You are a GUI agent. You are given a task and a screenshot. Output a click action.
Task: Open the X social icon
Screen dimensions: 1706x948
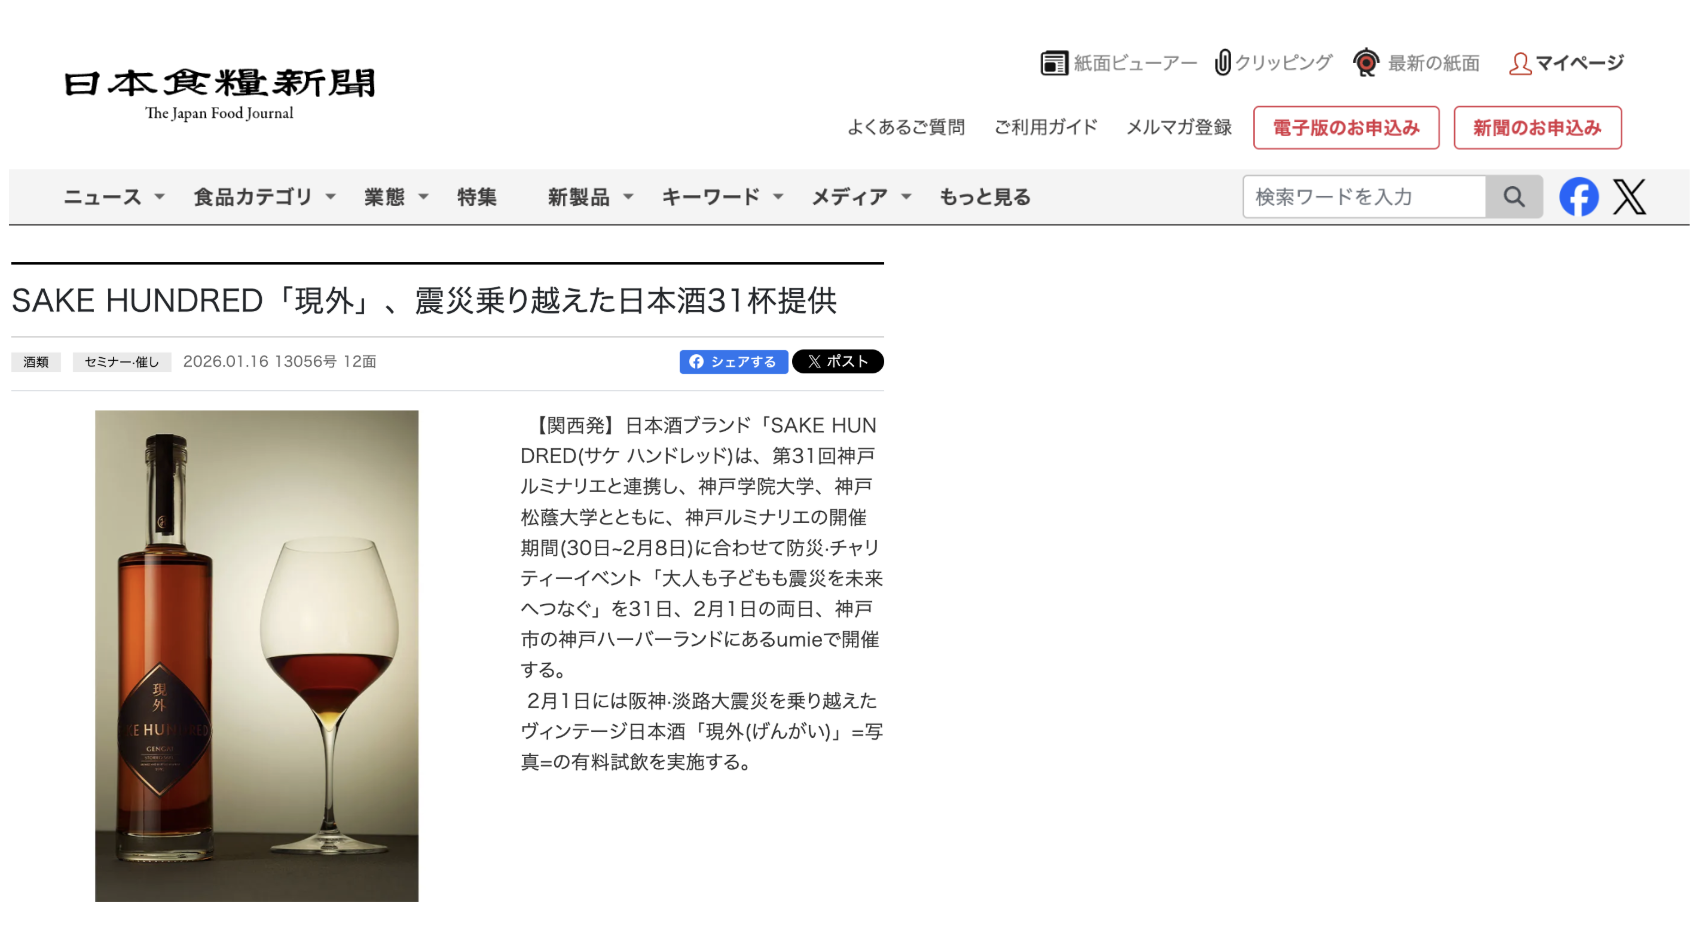coord(1629,197)
